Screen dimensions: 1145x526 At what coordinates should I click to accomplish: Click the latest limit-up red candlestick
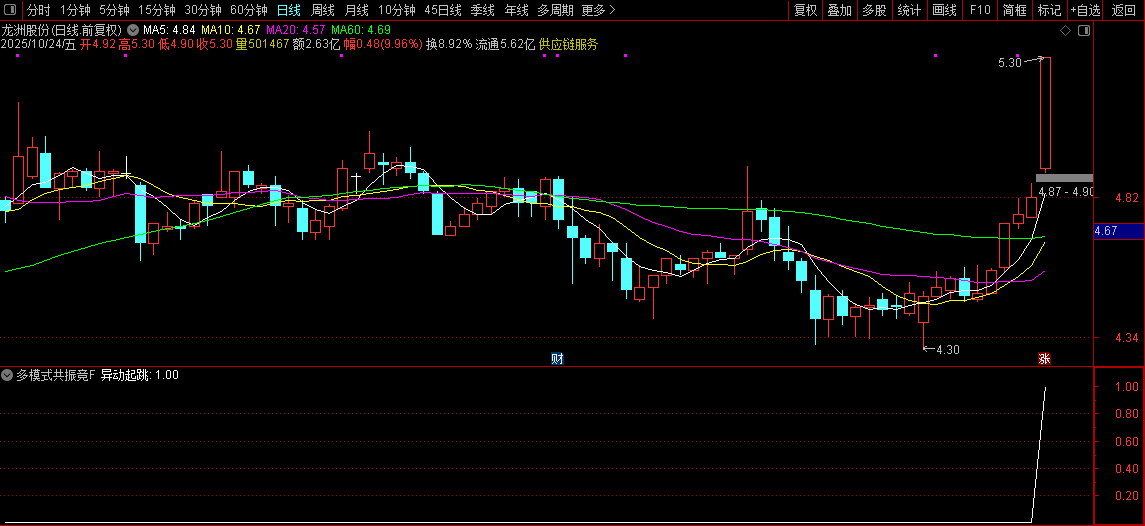(1045, 113)
